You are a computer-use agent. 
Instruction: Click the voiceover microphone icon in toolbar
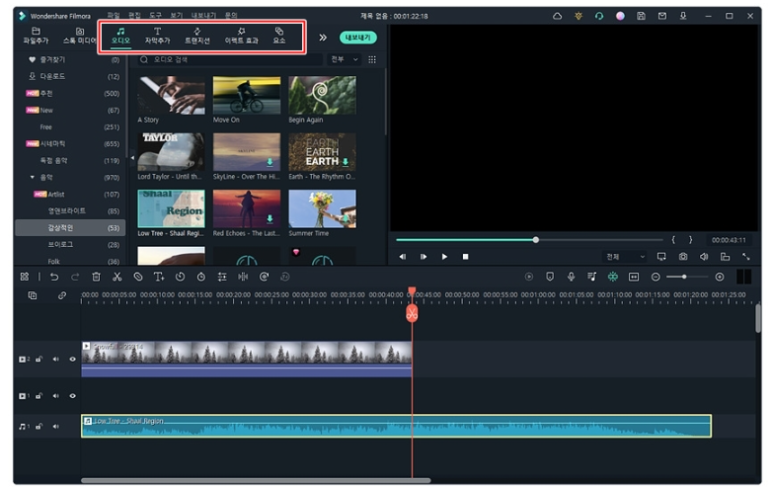[x=571, y=277]
